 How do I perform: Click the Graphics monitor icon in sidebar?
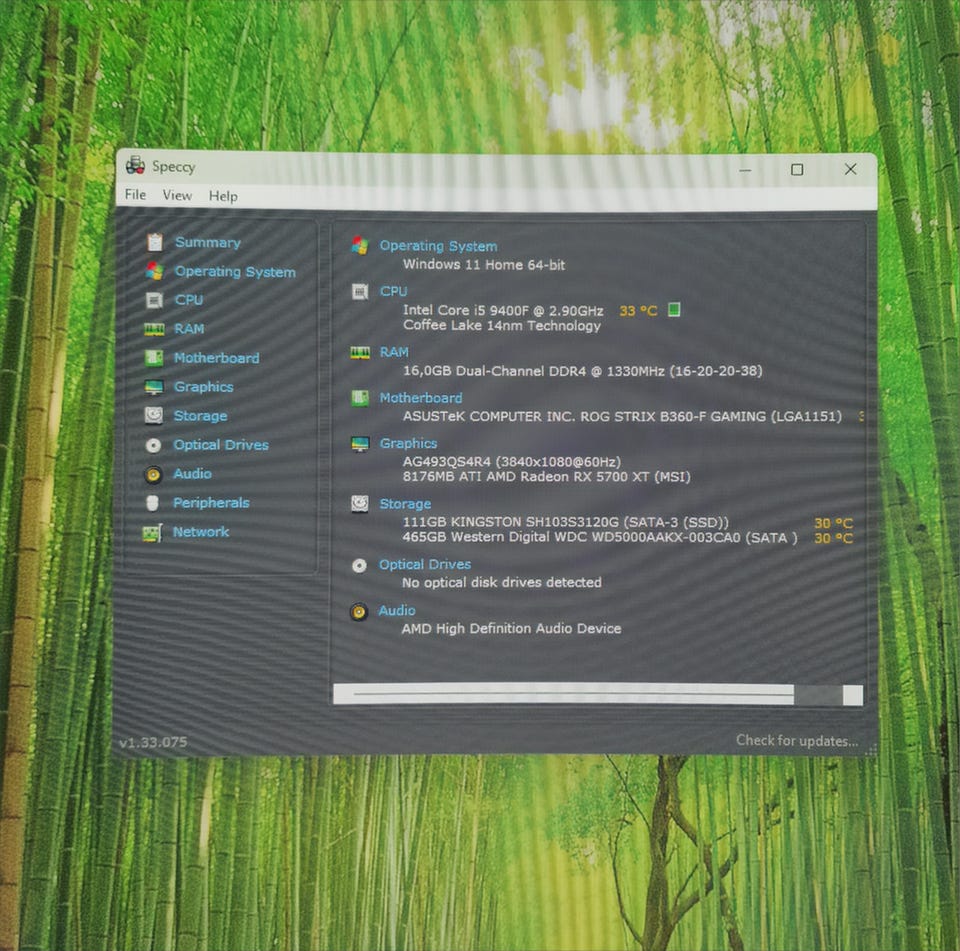(x=154, y=387)
